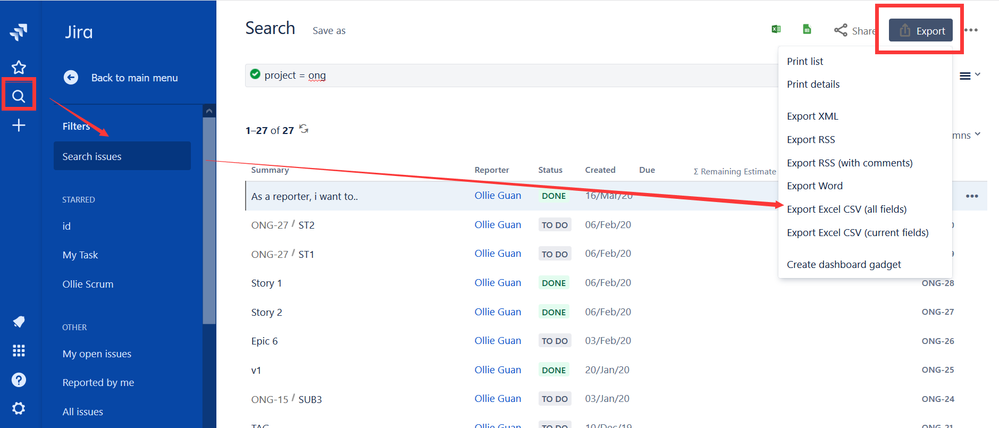Choose Export Excel CSV (current fields)
The width and height of the screenshot is (999, 428).
pyautogui.click(x=858, y=232)
